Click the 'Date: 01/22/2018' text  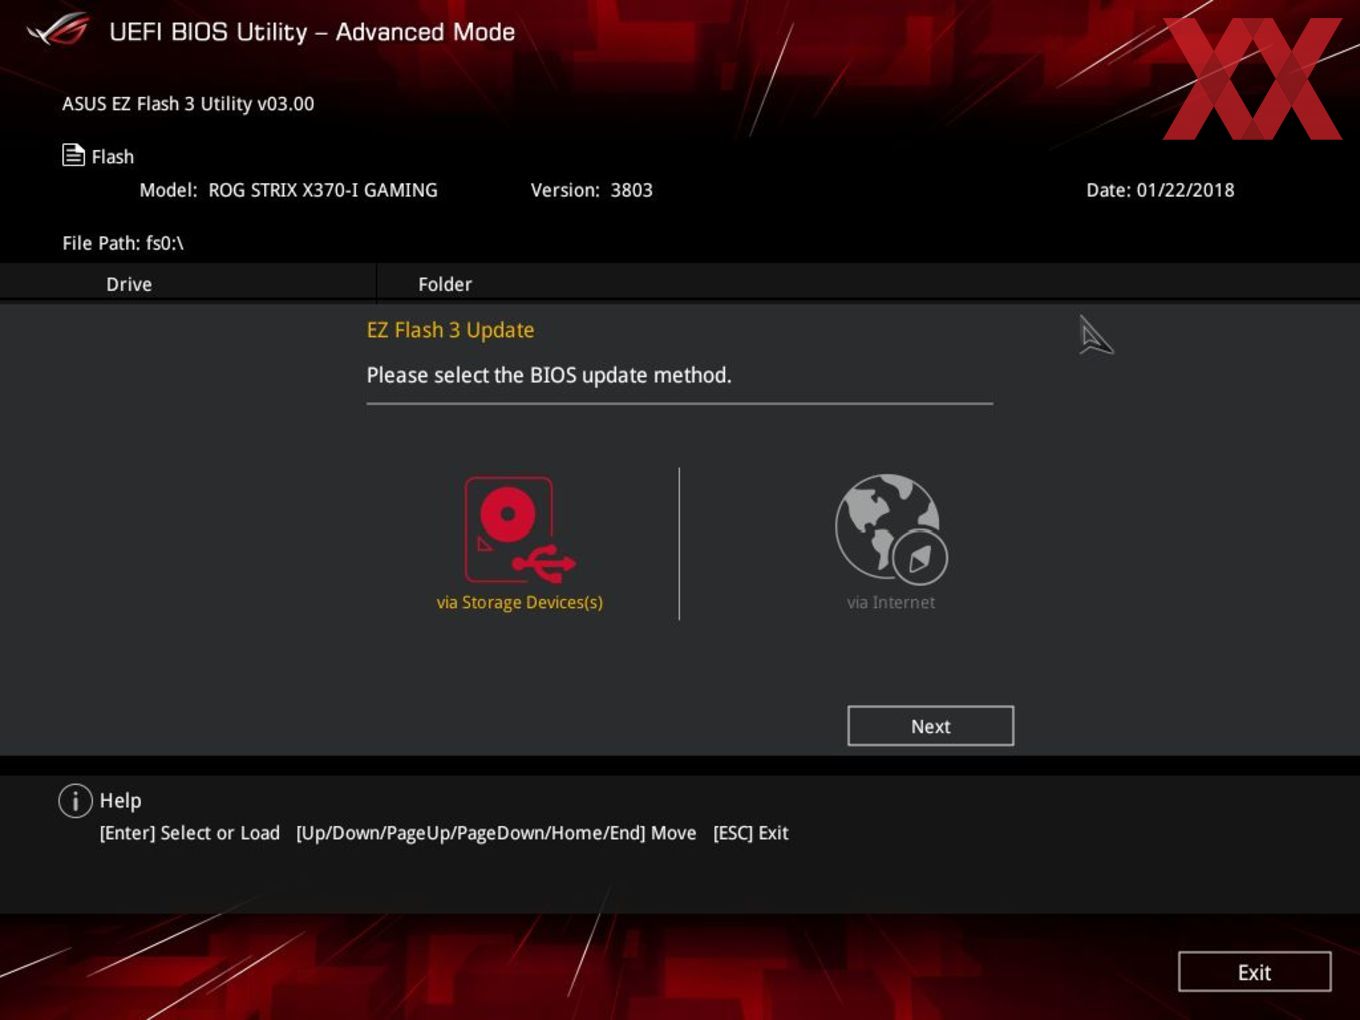point(1160,190)
